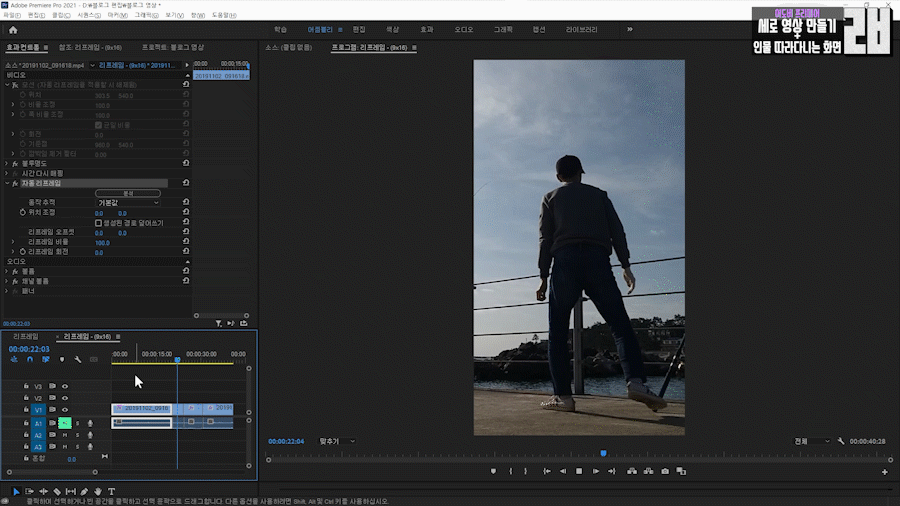Click the Export Frame camera icon
The image size is (900, 506).
coord(665,471)
